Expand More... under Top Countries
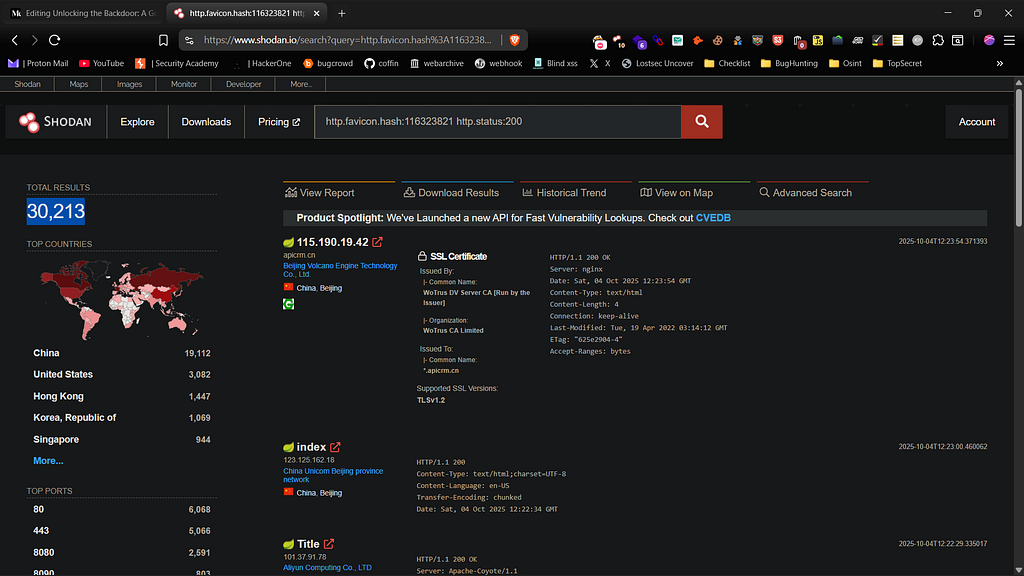Screen dimensions: 1024x576 point(48,461)
